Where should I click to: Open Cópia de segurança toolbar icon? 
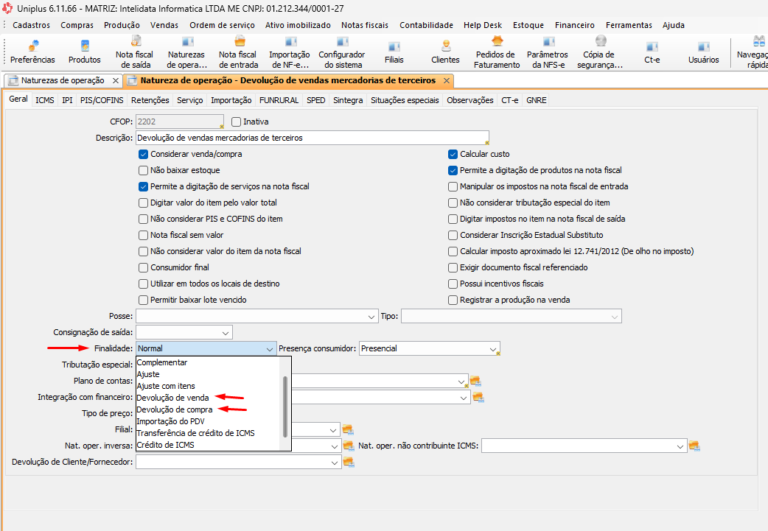click(600, 52)
